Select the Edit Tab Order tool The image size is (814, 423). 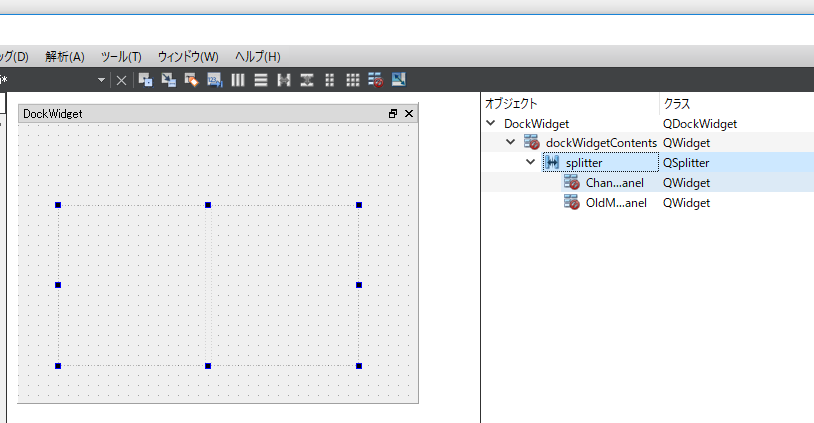214,80
